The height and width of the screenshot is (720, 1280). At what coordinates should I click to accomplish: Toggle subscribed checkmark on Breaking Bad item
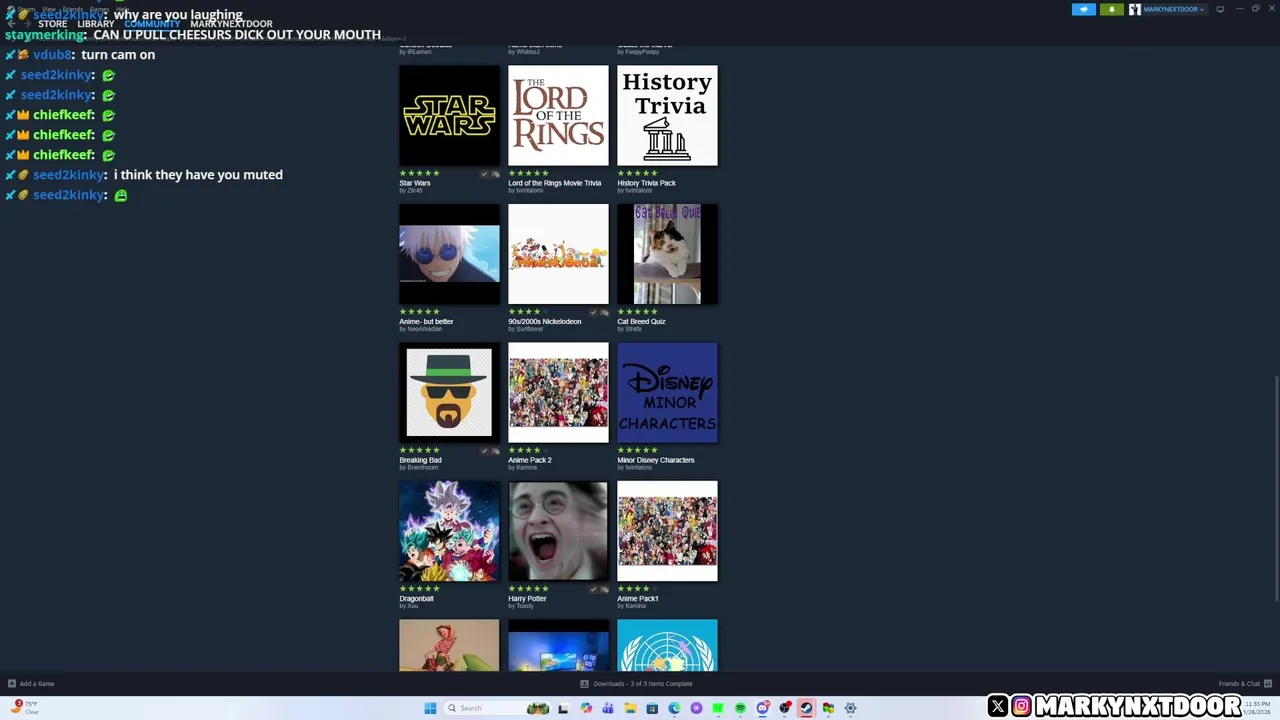tap(485, 451)
